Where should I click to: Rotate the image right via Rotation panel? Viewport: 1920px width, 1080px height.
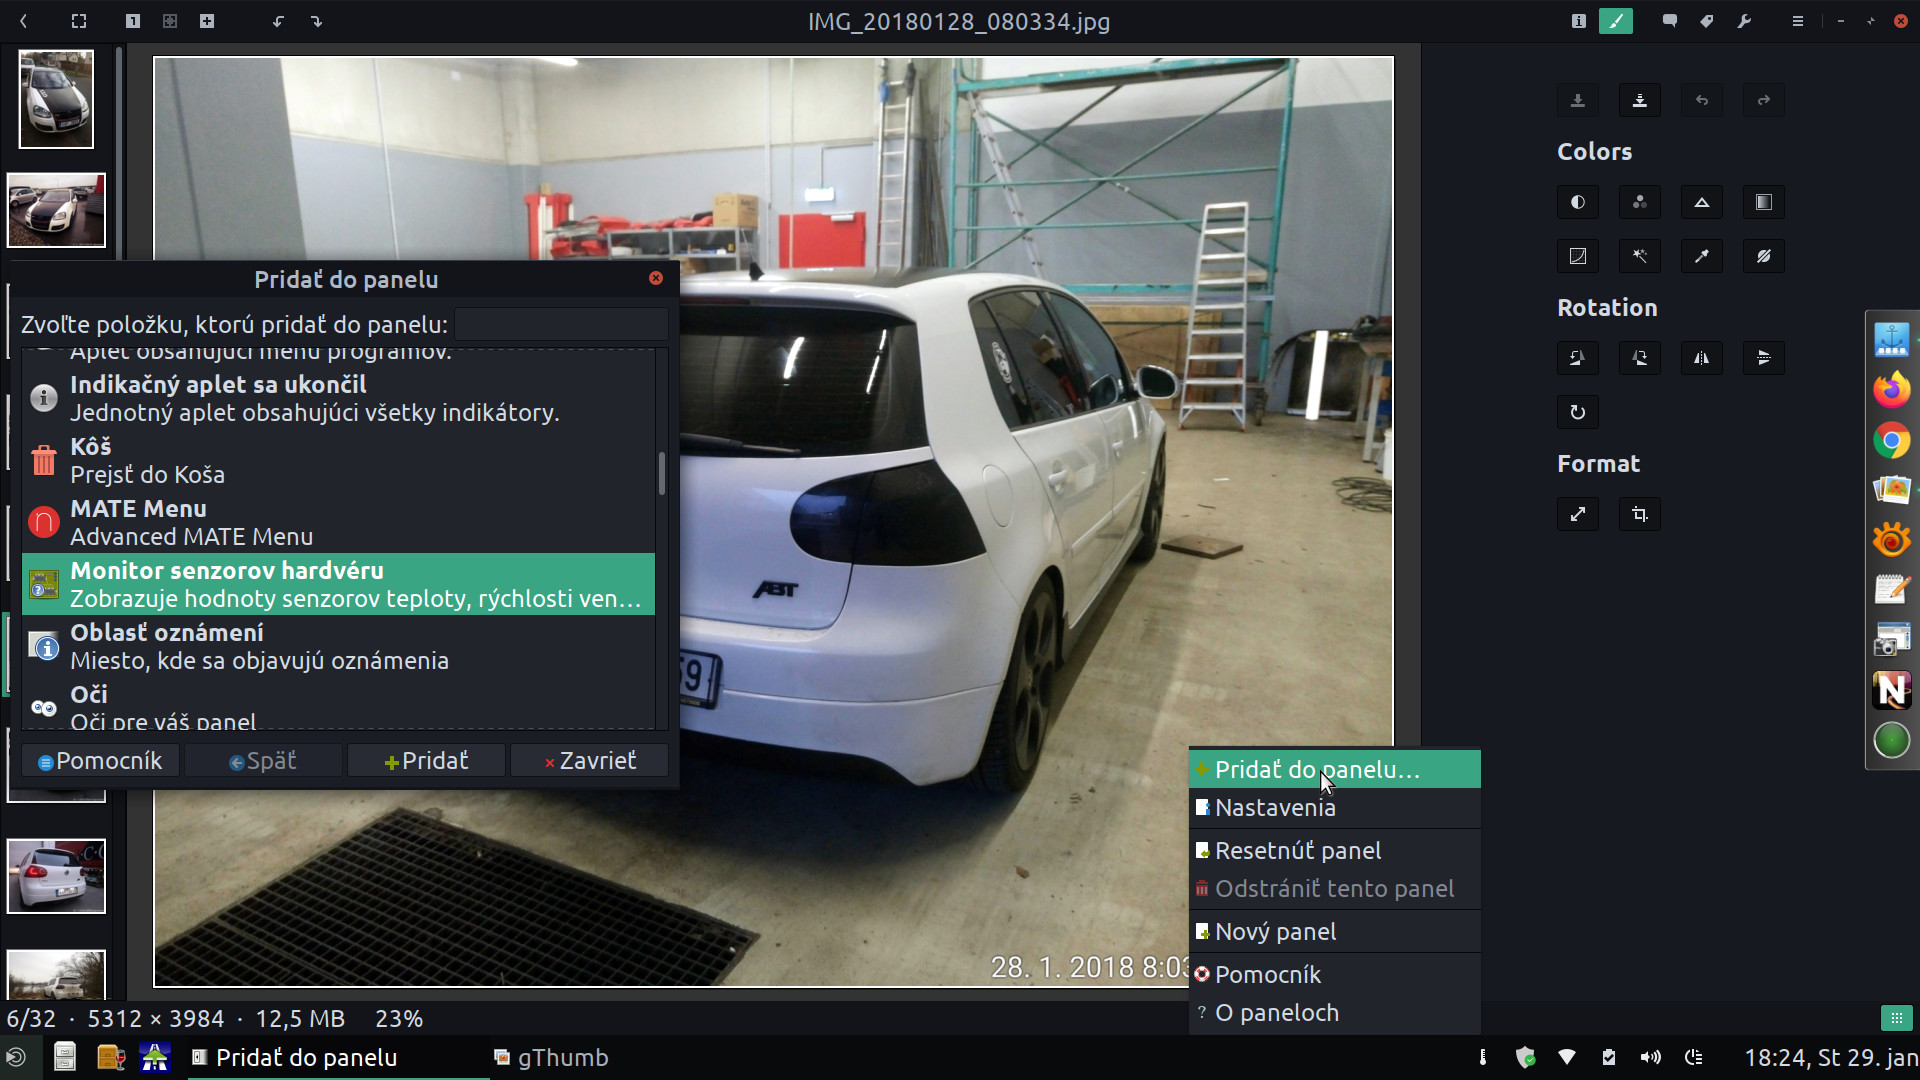click(1639, 358)
